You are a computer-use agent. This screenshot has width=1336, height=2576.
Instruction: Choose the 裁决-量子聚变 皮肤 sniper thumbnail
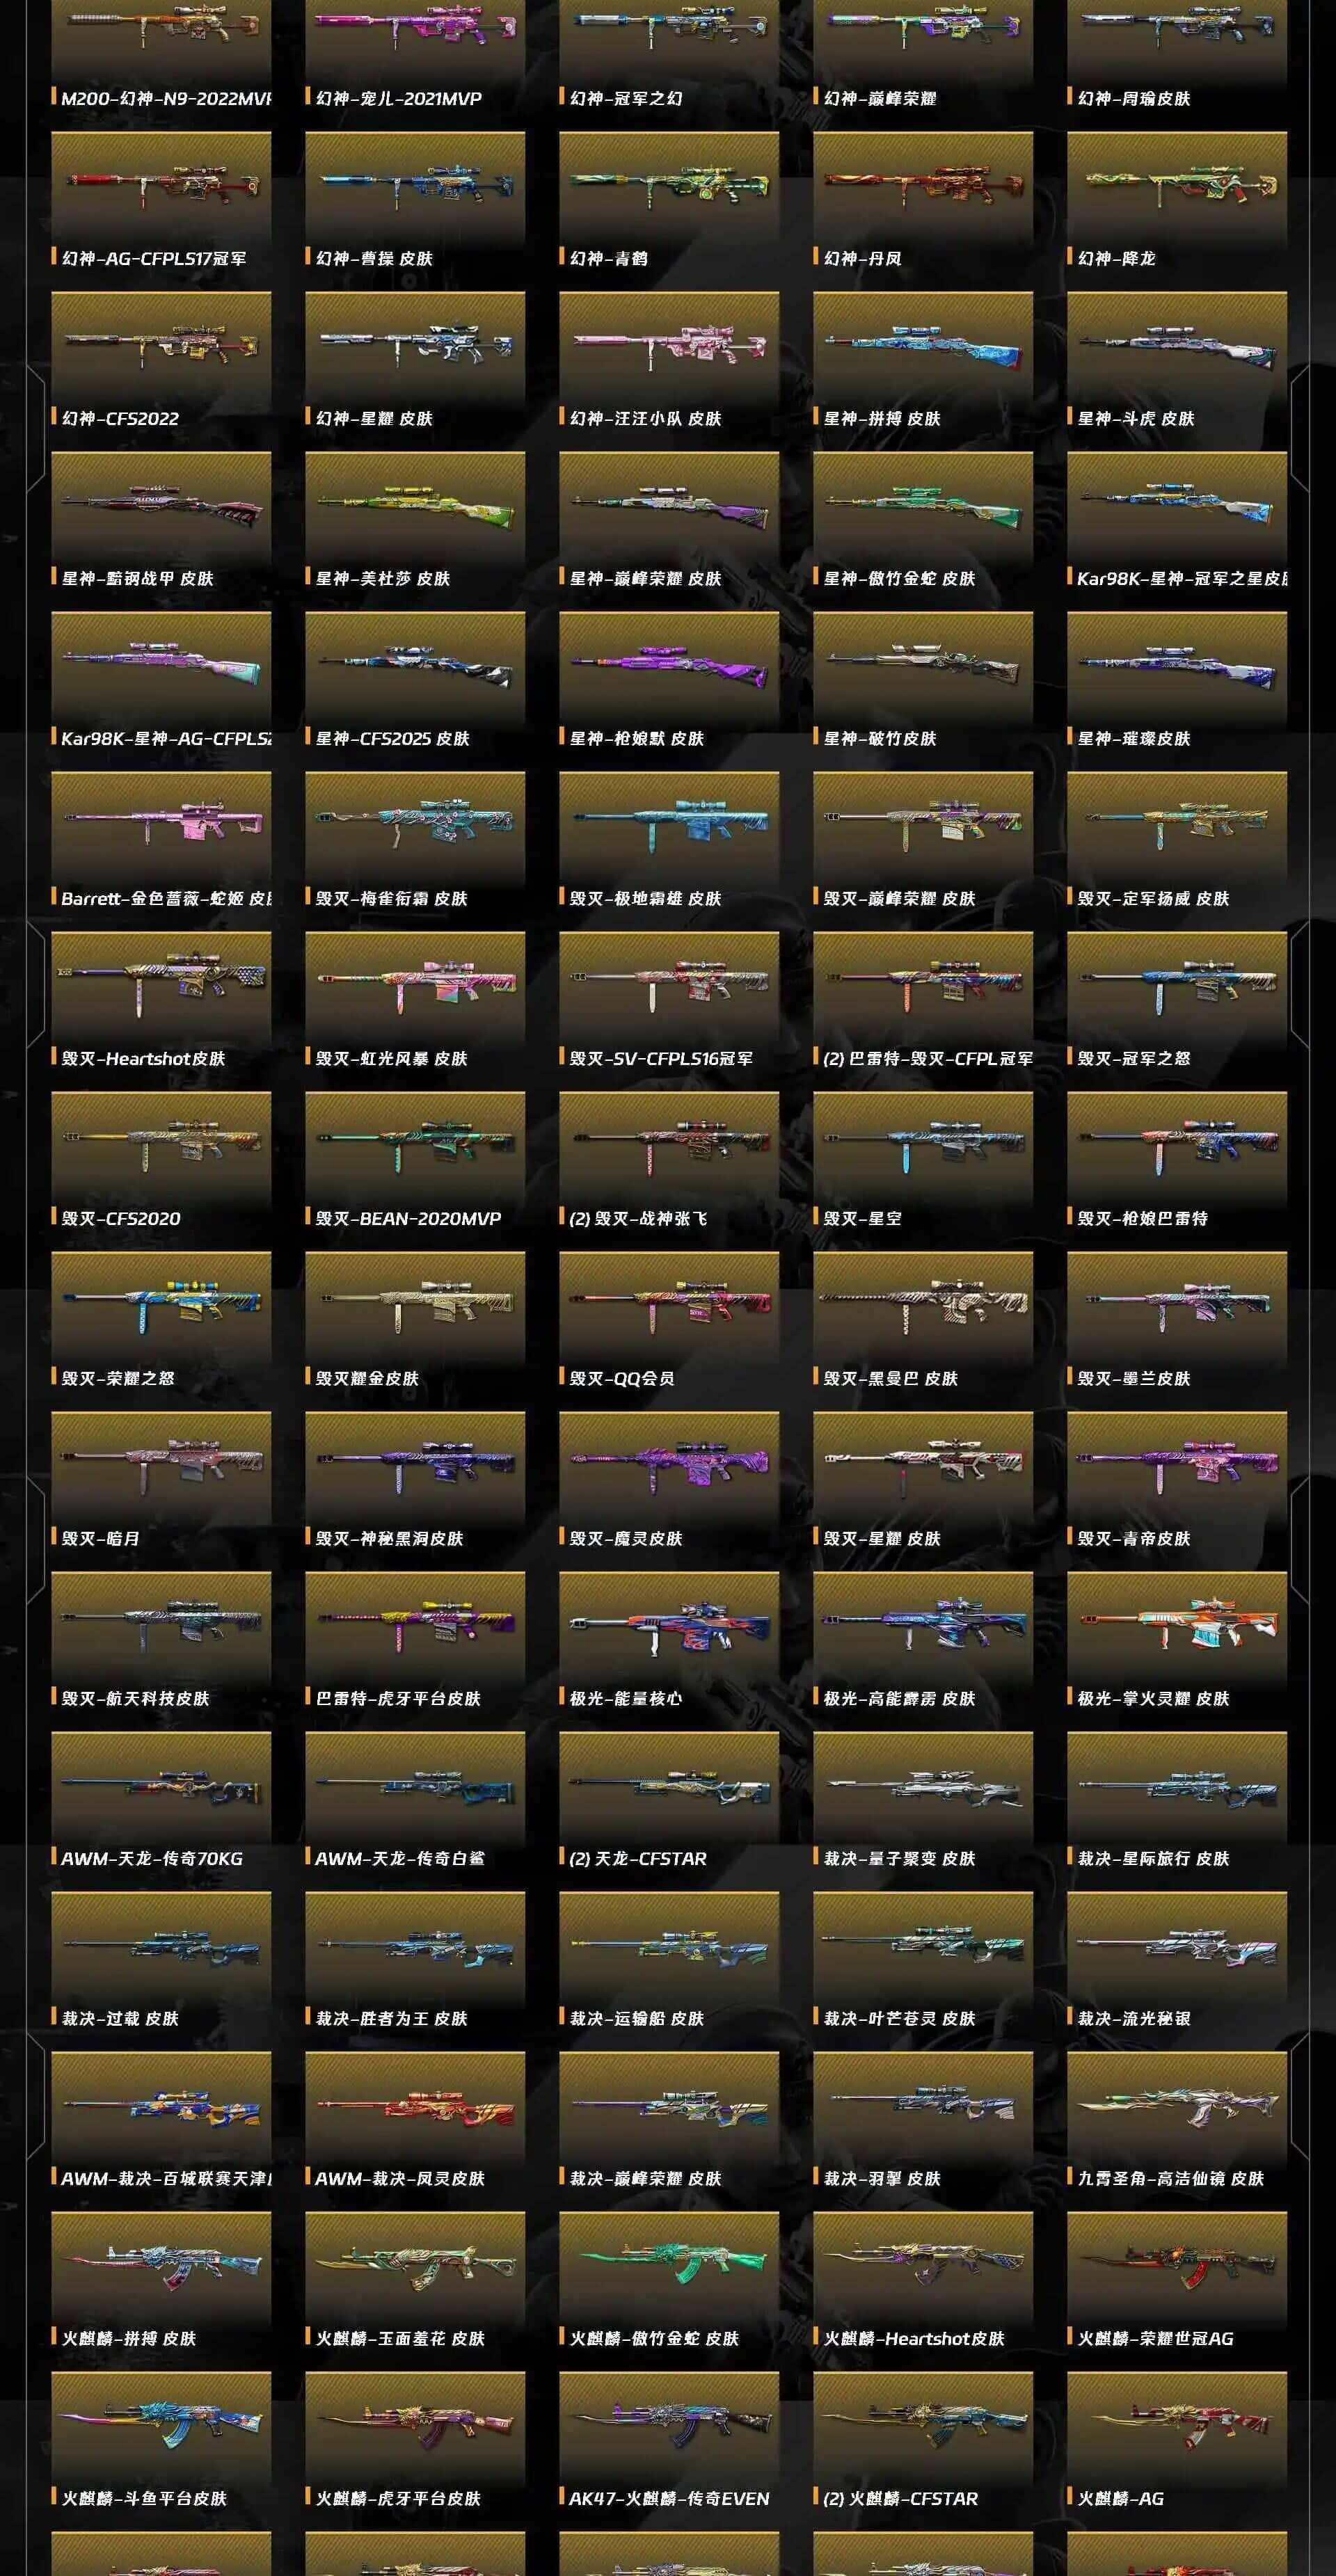point(922,1787)
